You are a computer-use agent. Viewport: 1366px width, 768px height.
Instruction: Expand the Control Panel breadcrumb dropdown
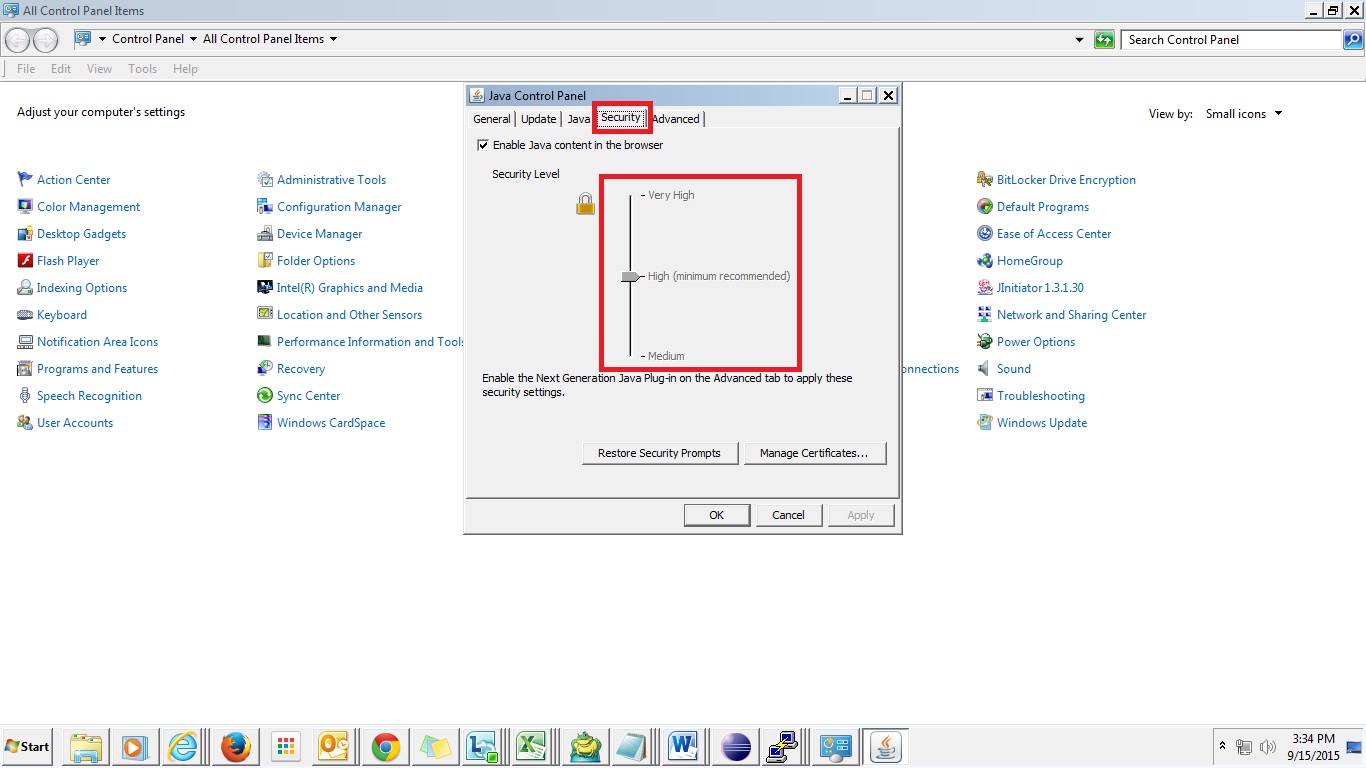tap(194, 39)
